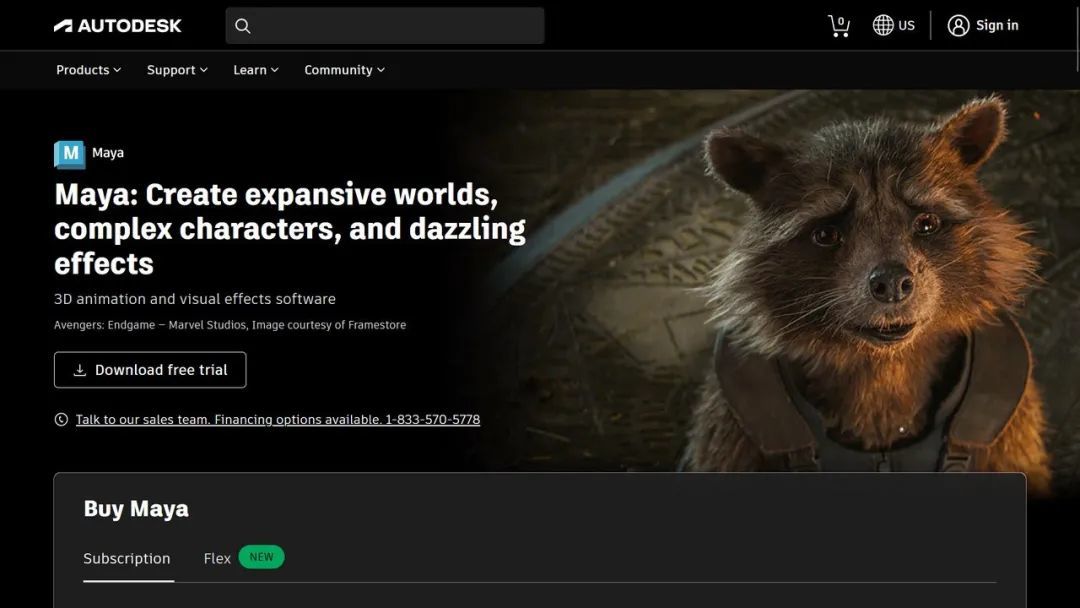
Task: Open the US region selector
Action: (893, 25)
